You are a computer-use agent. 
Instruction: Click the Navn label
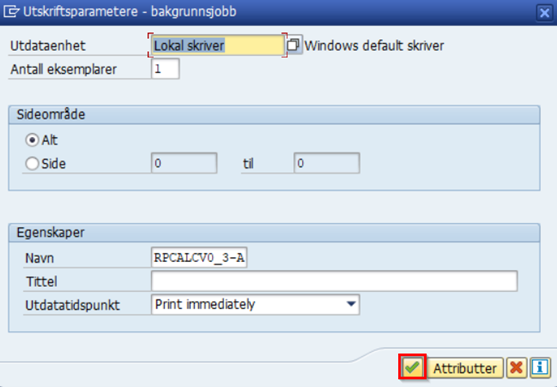click(x=39, y=258)
